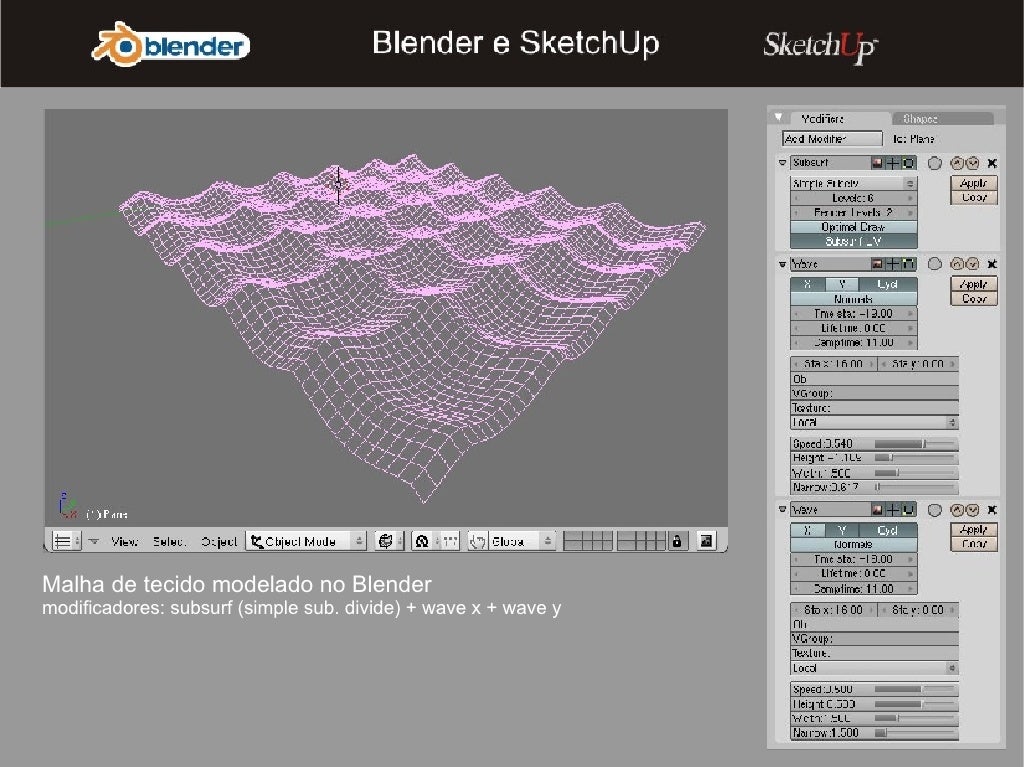
Task: Open Local texture coordinates dropdown of first Wave
Action: coord(874,423)
